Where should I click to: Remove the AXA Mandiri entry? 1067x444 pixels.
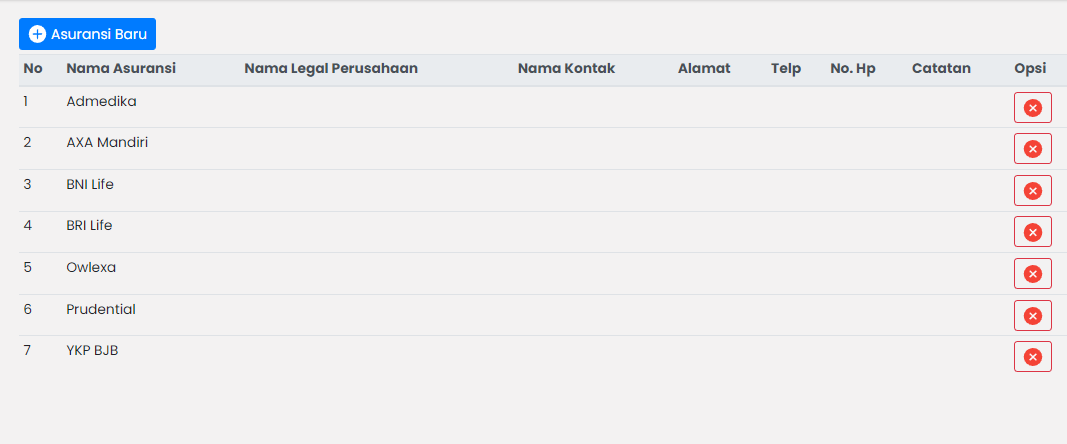click(1032, 149)
